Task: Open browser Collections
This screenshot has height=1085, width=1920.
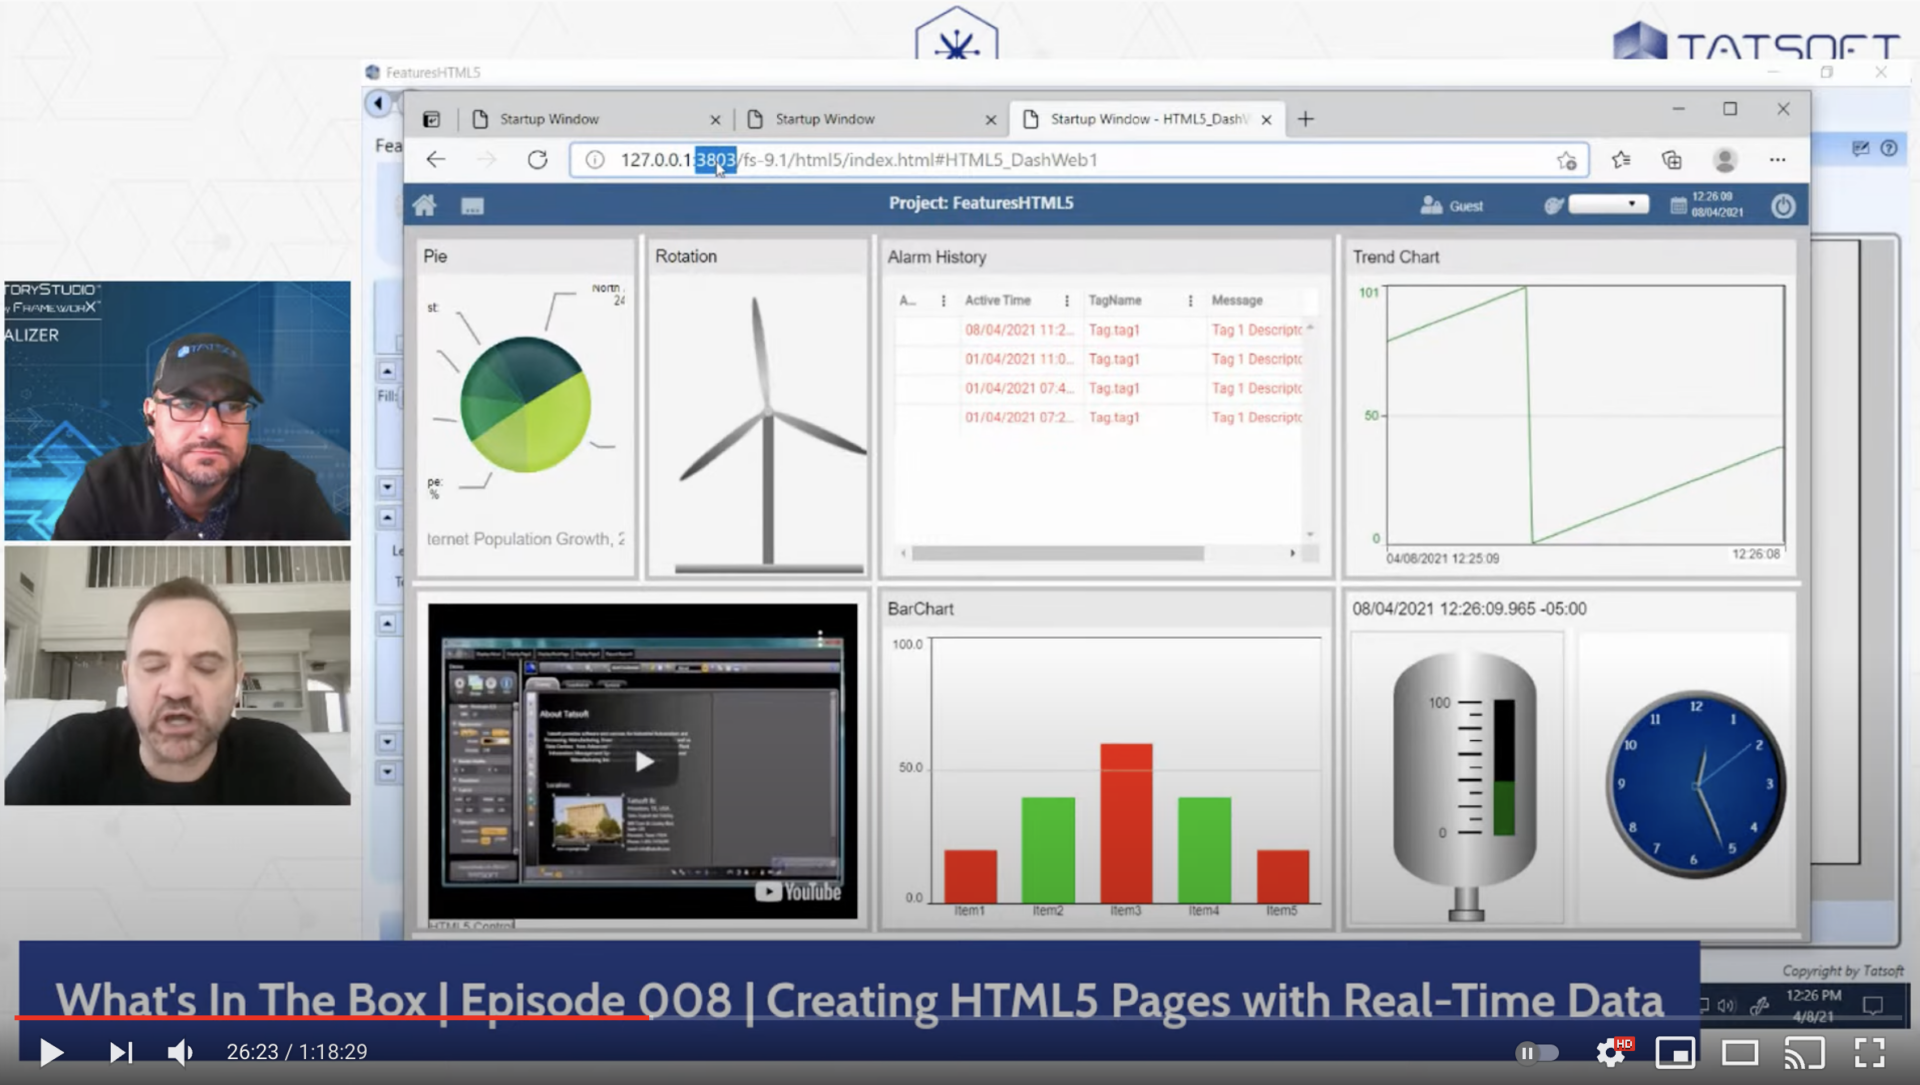Action: pyautogui.click(x=1672, y=160)
